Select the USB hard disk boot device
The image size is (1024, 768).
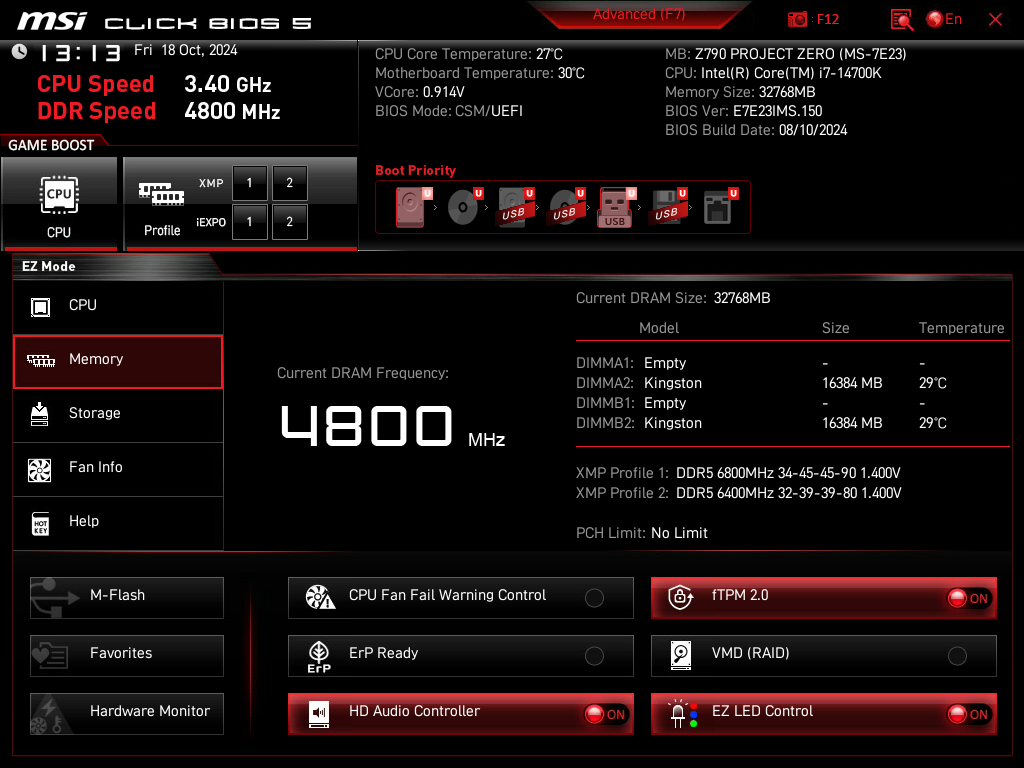(516, 207)
